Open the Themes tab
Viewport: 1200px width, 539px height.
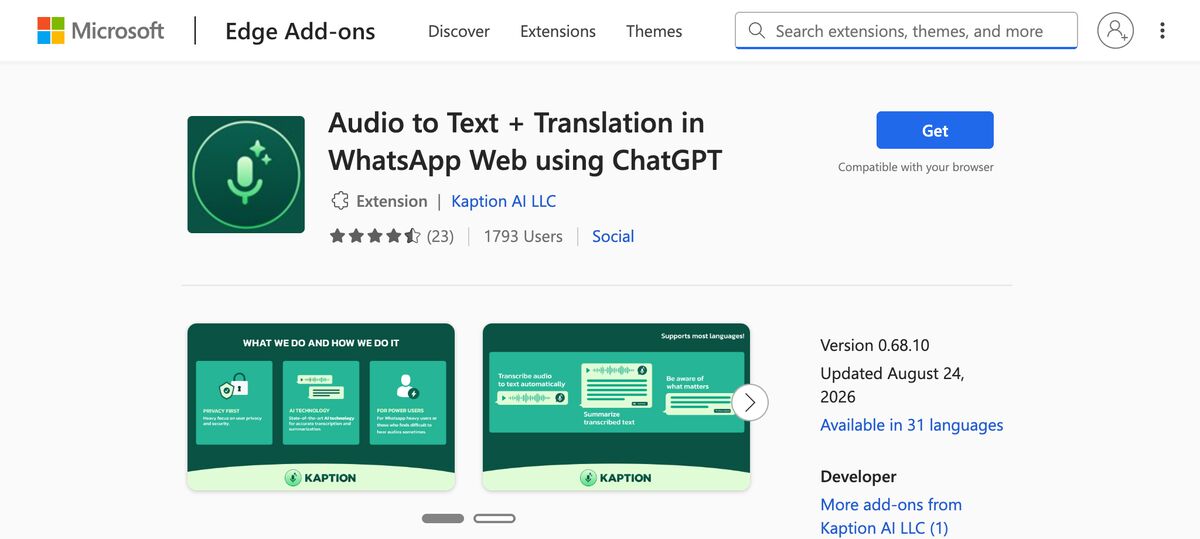654,31
